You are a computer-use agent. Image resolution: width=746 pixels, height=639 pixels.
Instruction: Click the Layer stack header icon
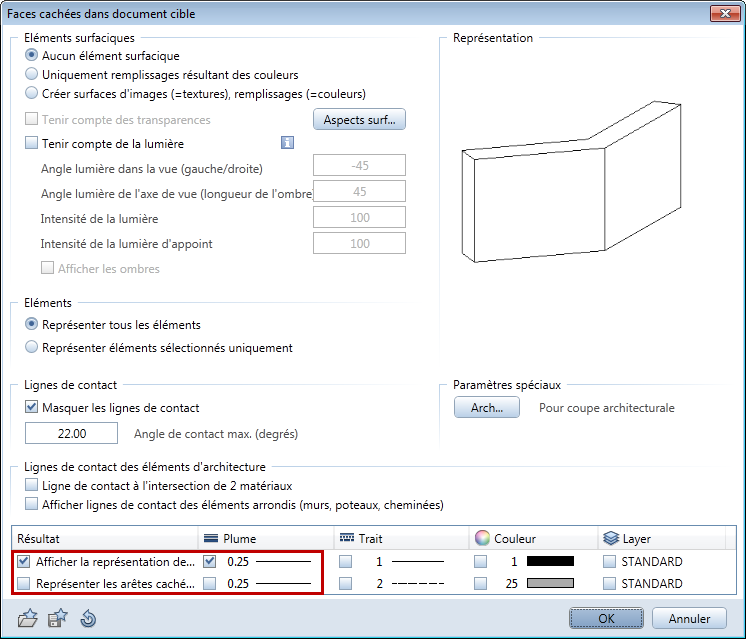point(611,538)
